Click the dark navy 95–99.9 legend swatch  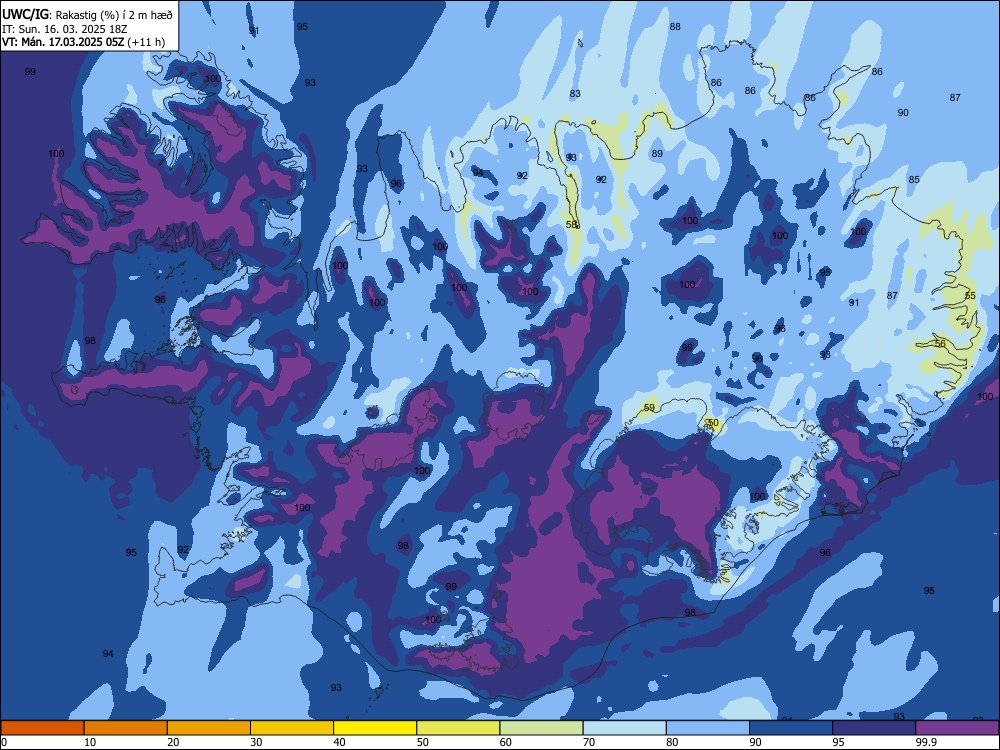[874, 728]
